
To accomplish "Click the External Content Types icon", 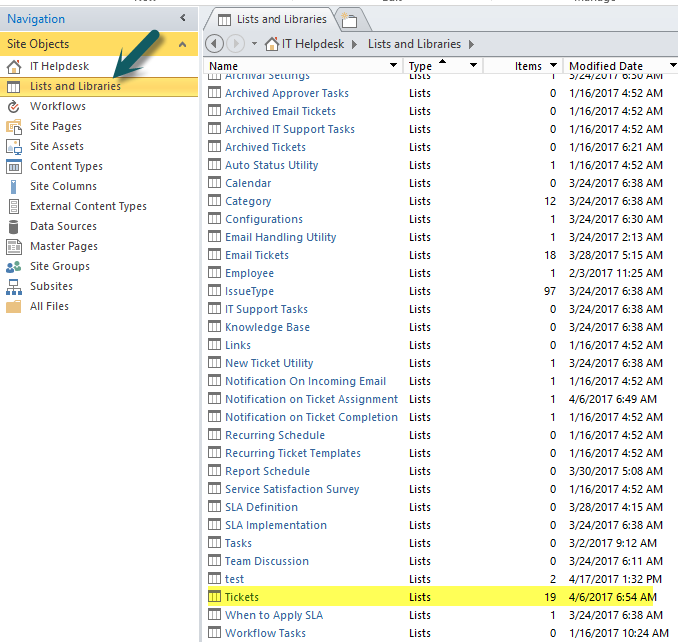I will (x=14, y=207).
